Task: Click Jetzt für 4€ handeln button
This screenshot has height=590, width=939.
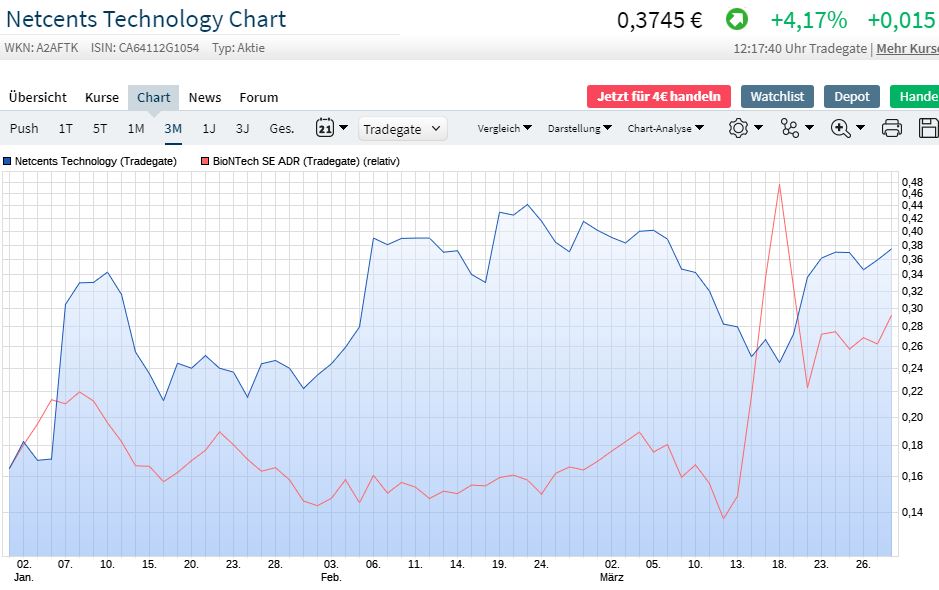Action: pos(659,96)
